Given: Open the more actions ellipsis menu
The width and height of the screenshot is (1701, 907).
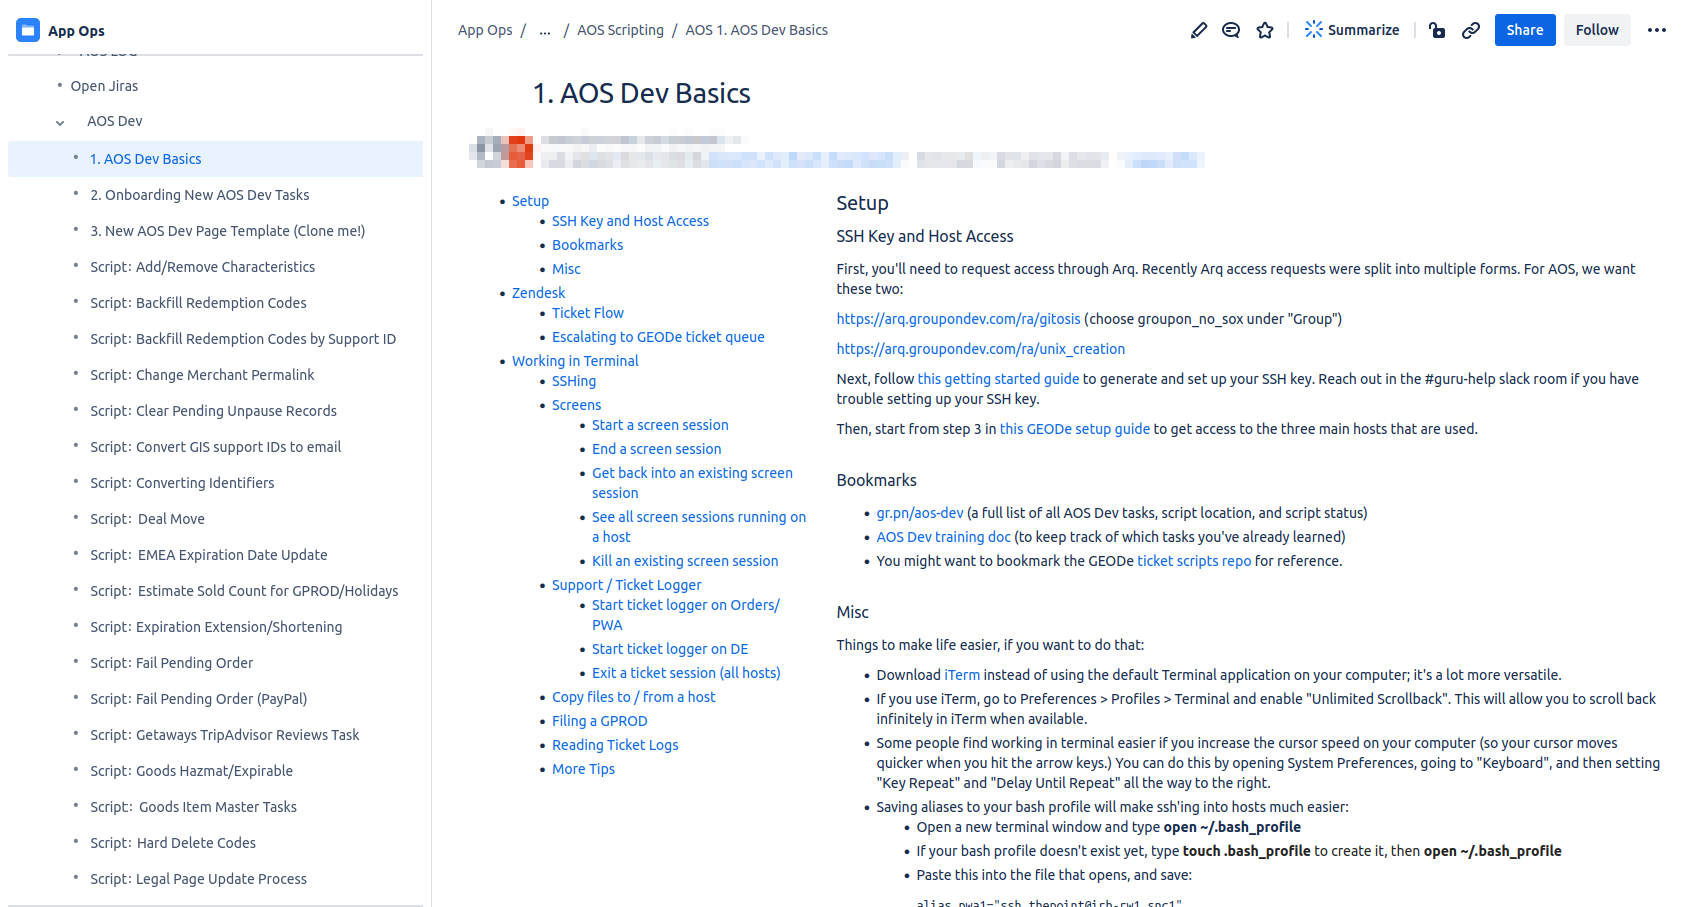Looking at the screenshot, I should pyautogui.click(x=1656, y=30).
